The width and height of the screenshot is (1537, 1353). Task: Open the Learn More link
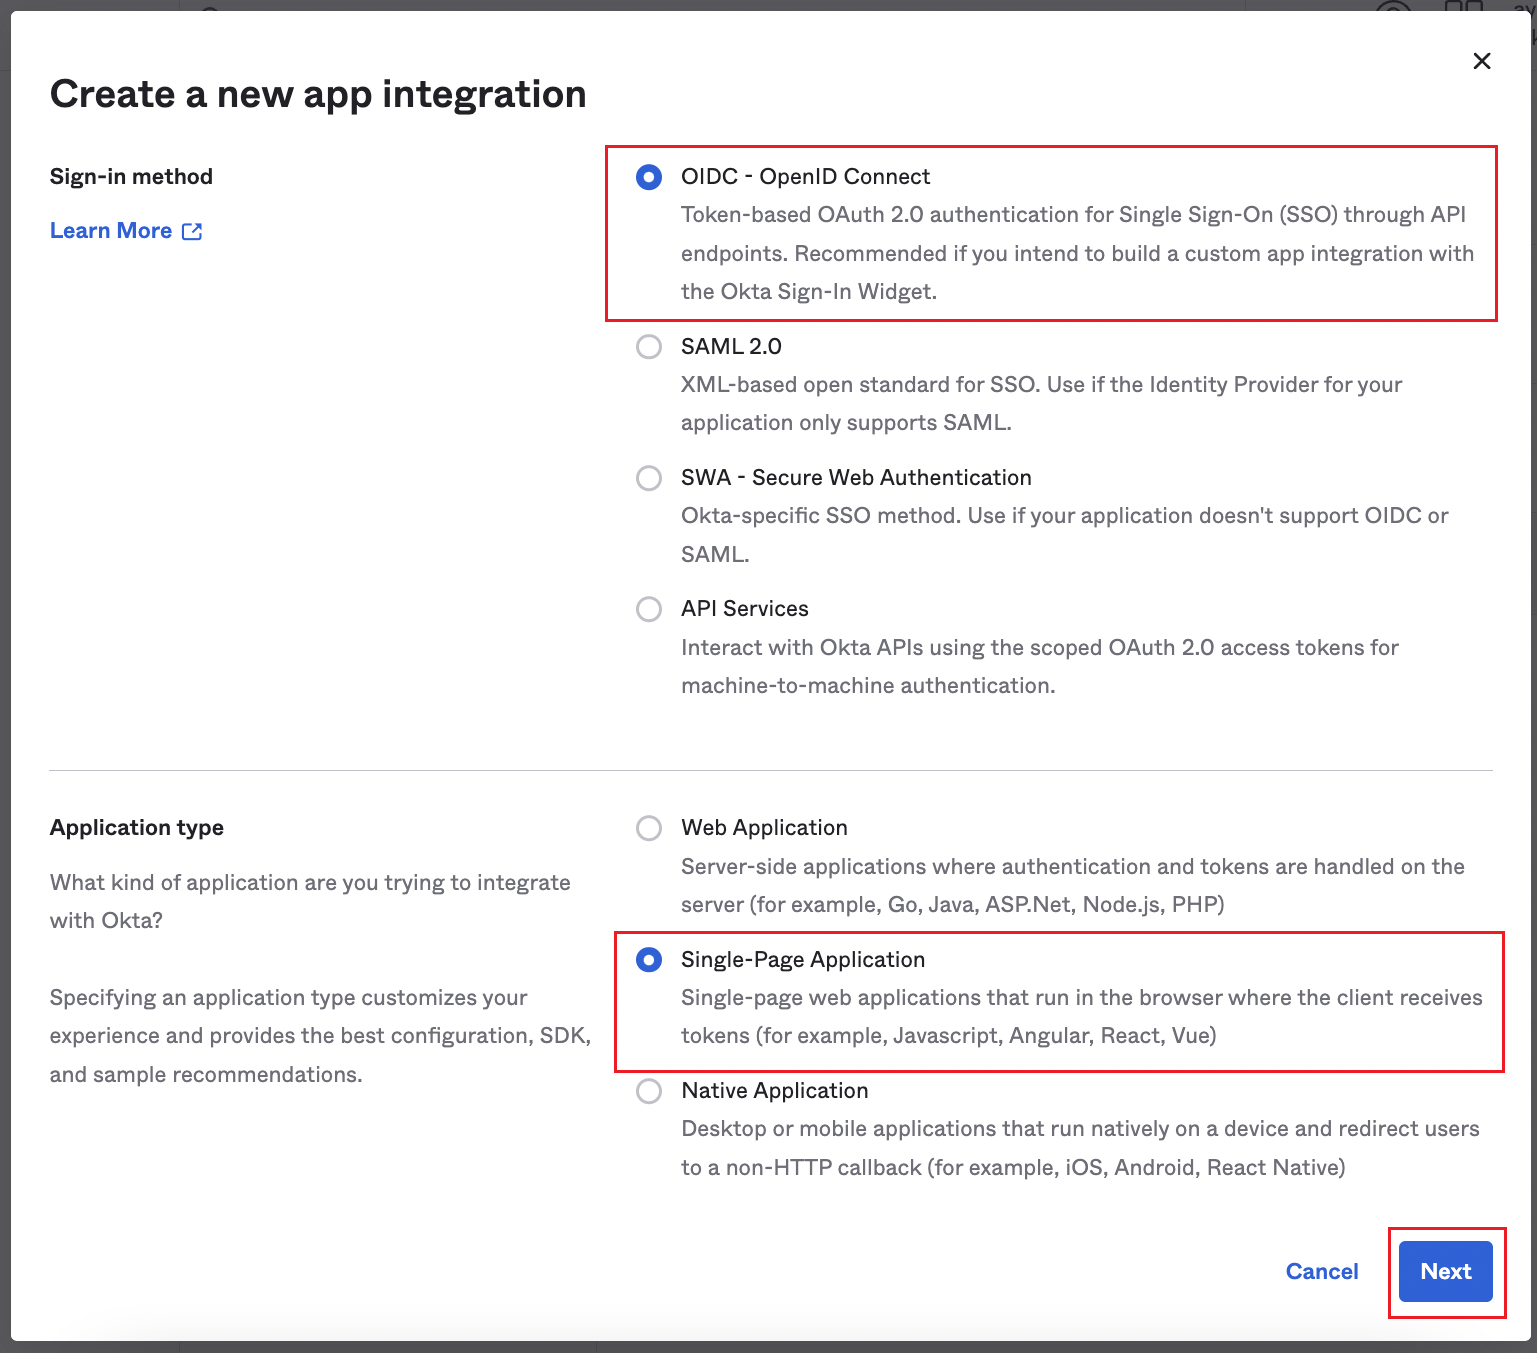(111, 231)
